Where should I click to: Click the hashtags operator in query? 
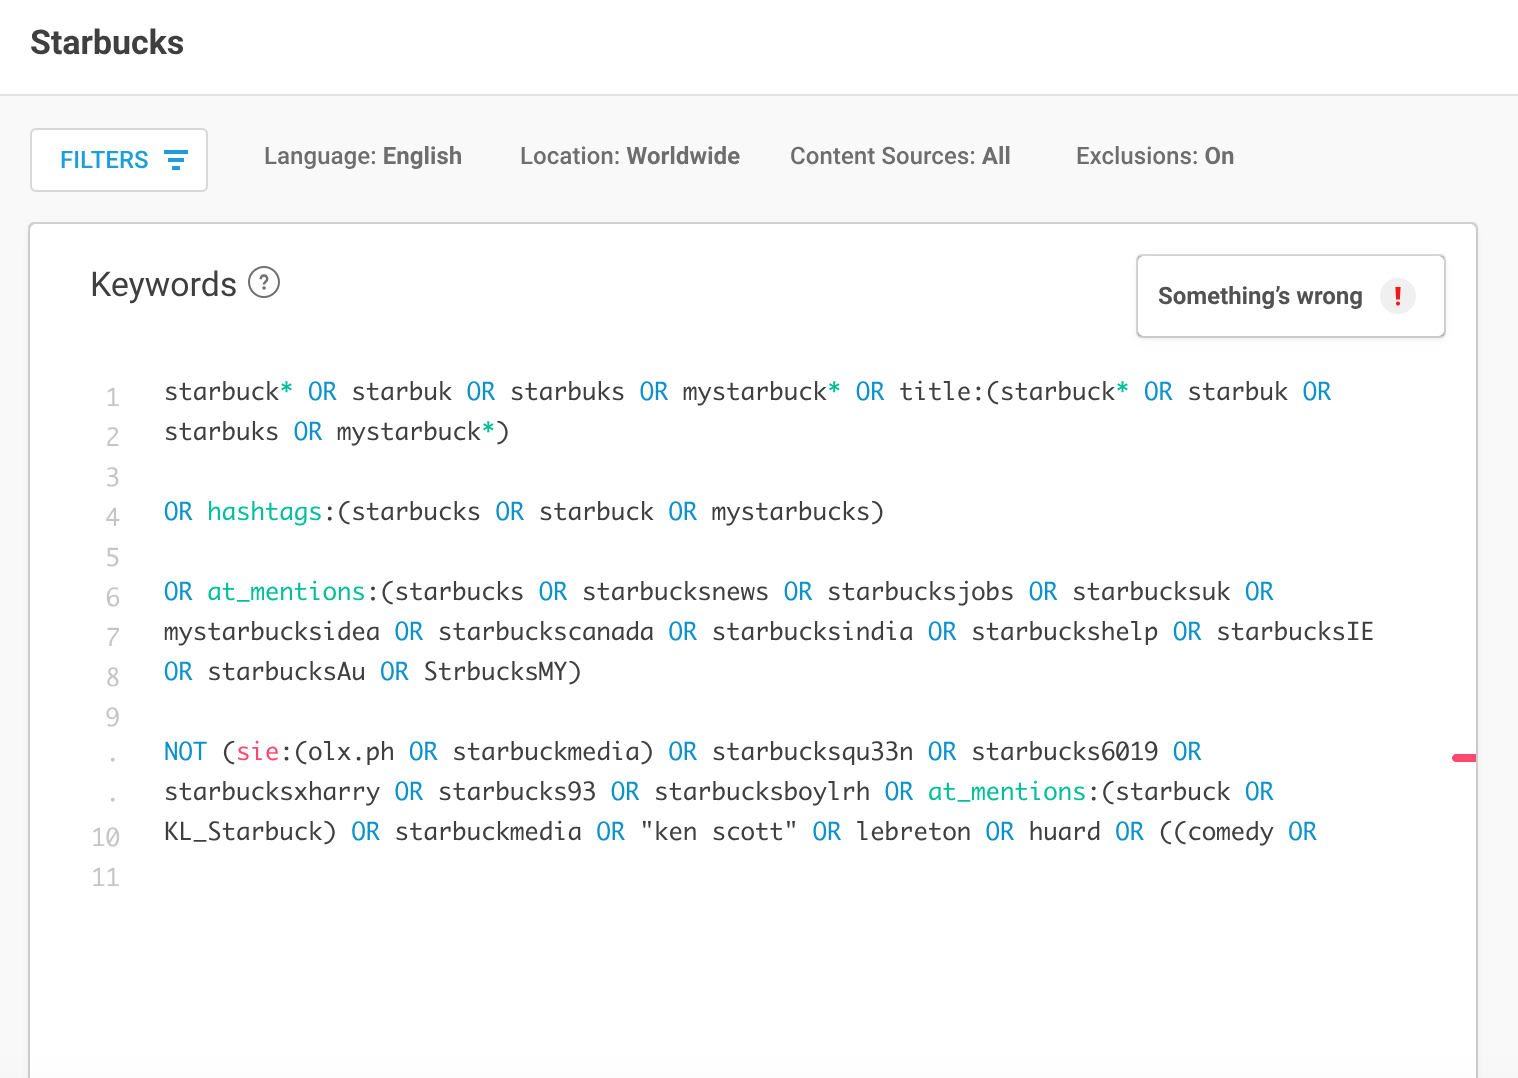(x=265, y=512)
